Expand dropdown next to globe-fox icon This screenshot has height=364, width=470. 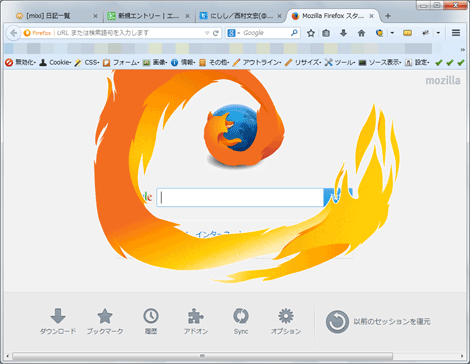pyautogui.click(x=392, y=33)
